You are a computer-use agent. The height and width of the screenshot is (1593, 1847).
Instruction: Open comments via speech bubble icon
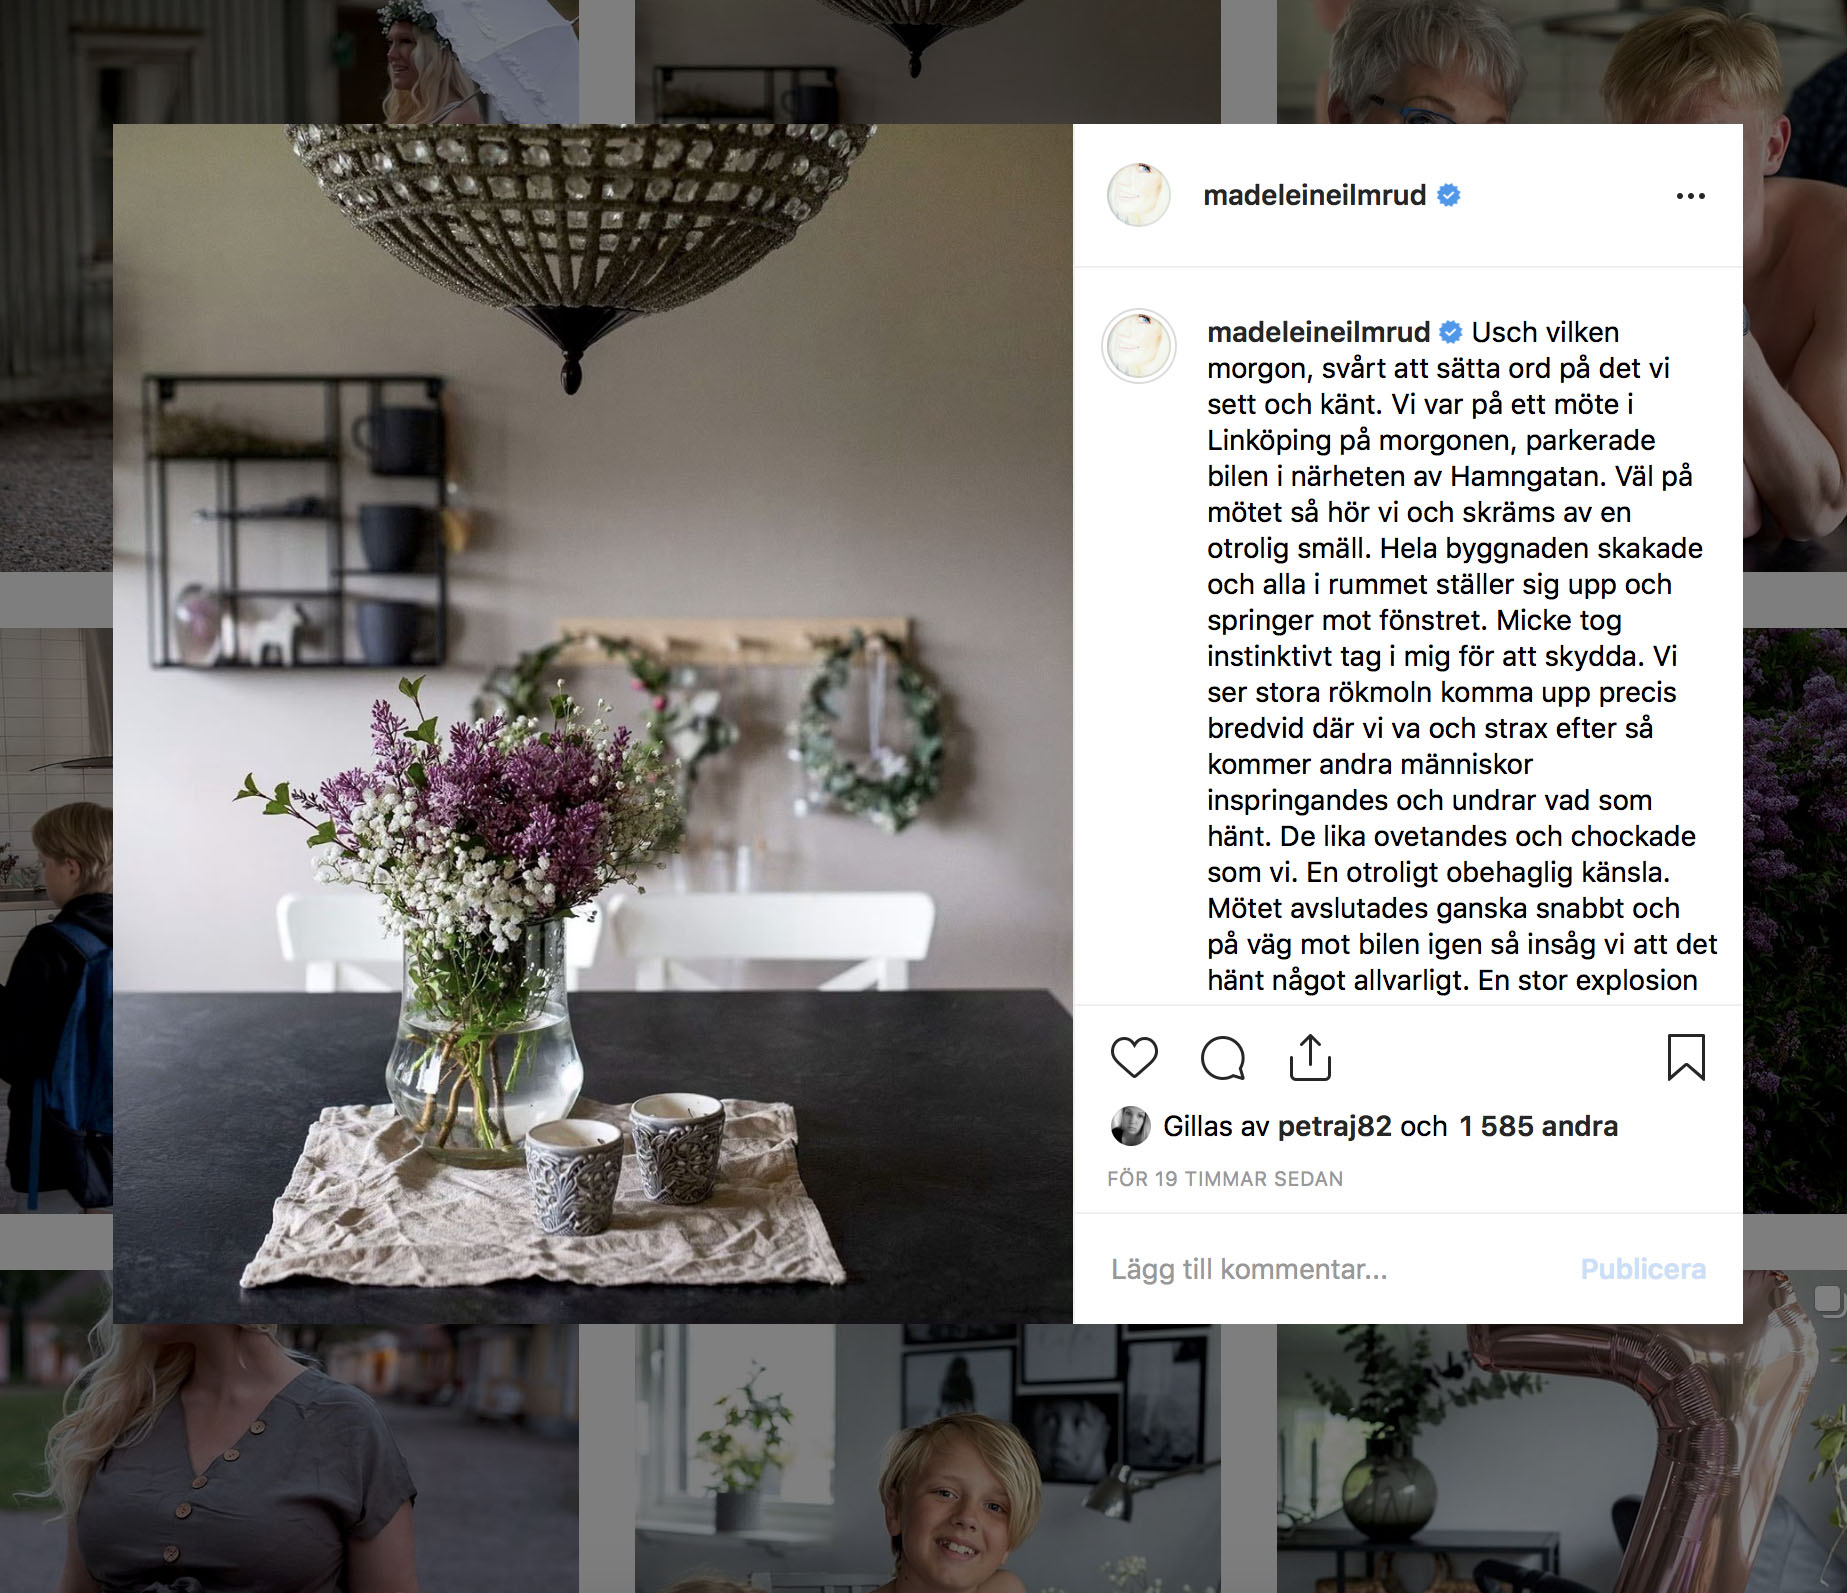tap(1222, 1057)
